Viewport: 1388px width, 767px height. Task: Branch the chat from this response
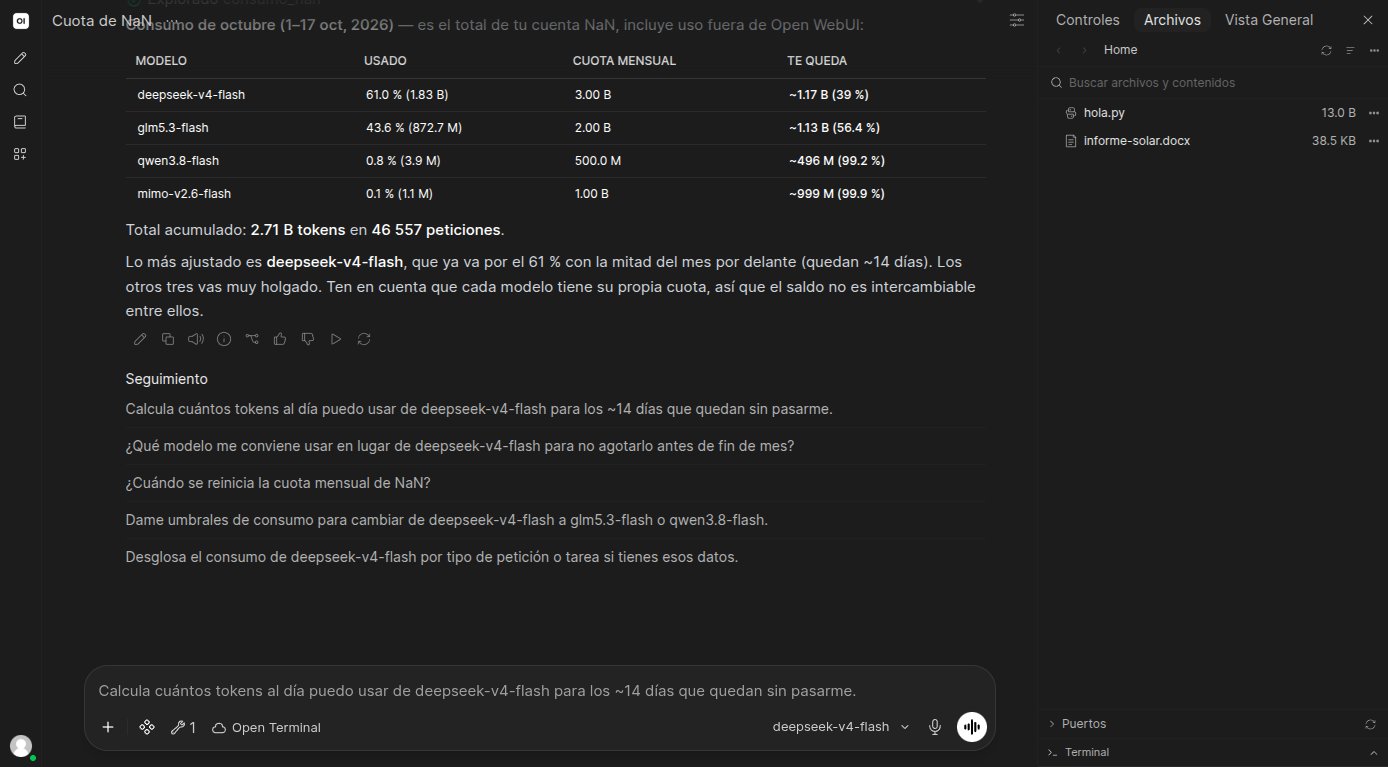pyautogui.click(x=252, y=339)
